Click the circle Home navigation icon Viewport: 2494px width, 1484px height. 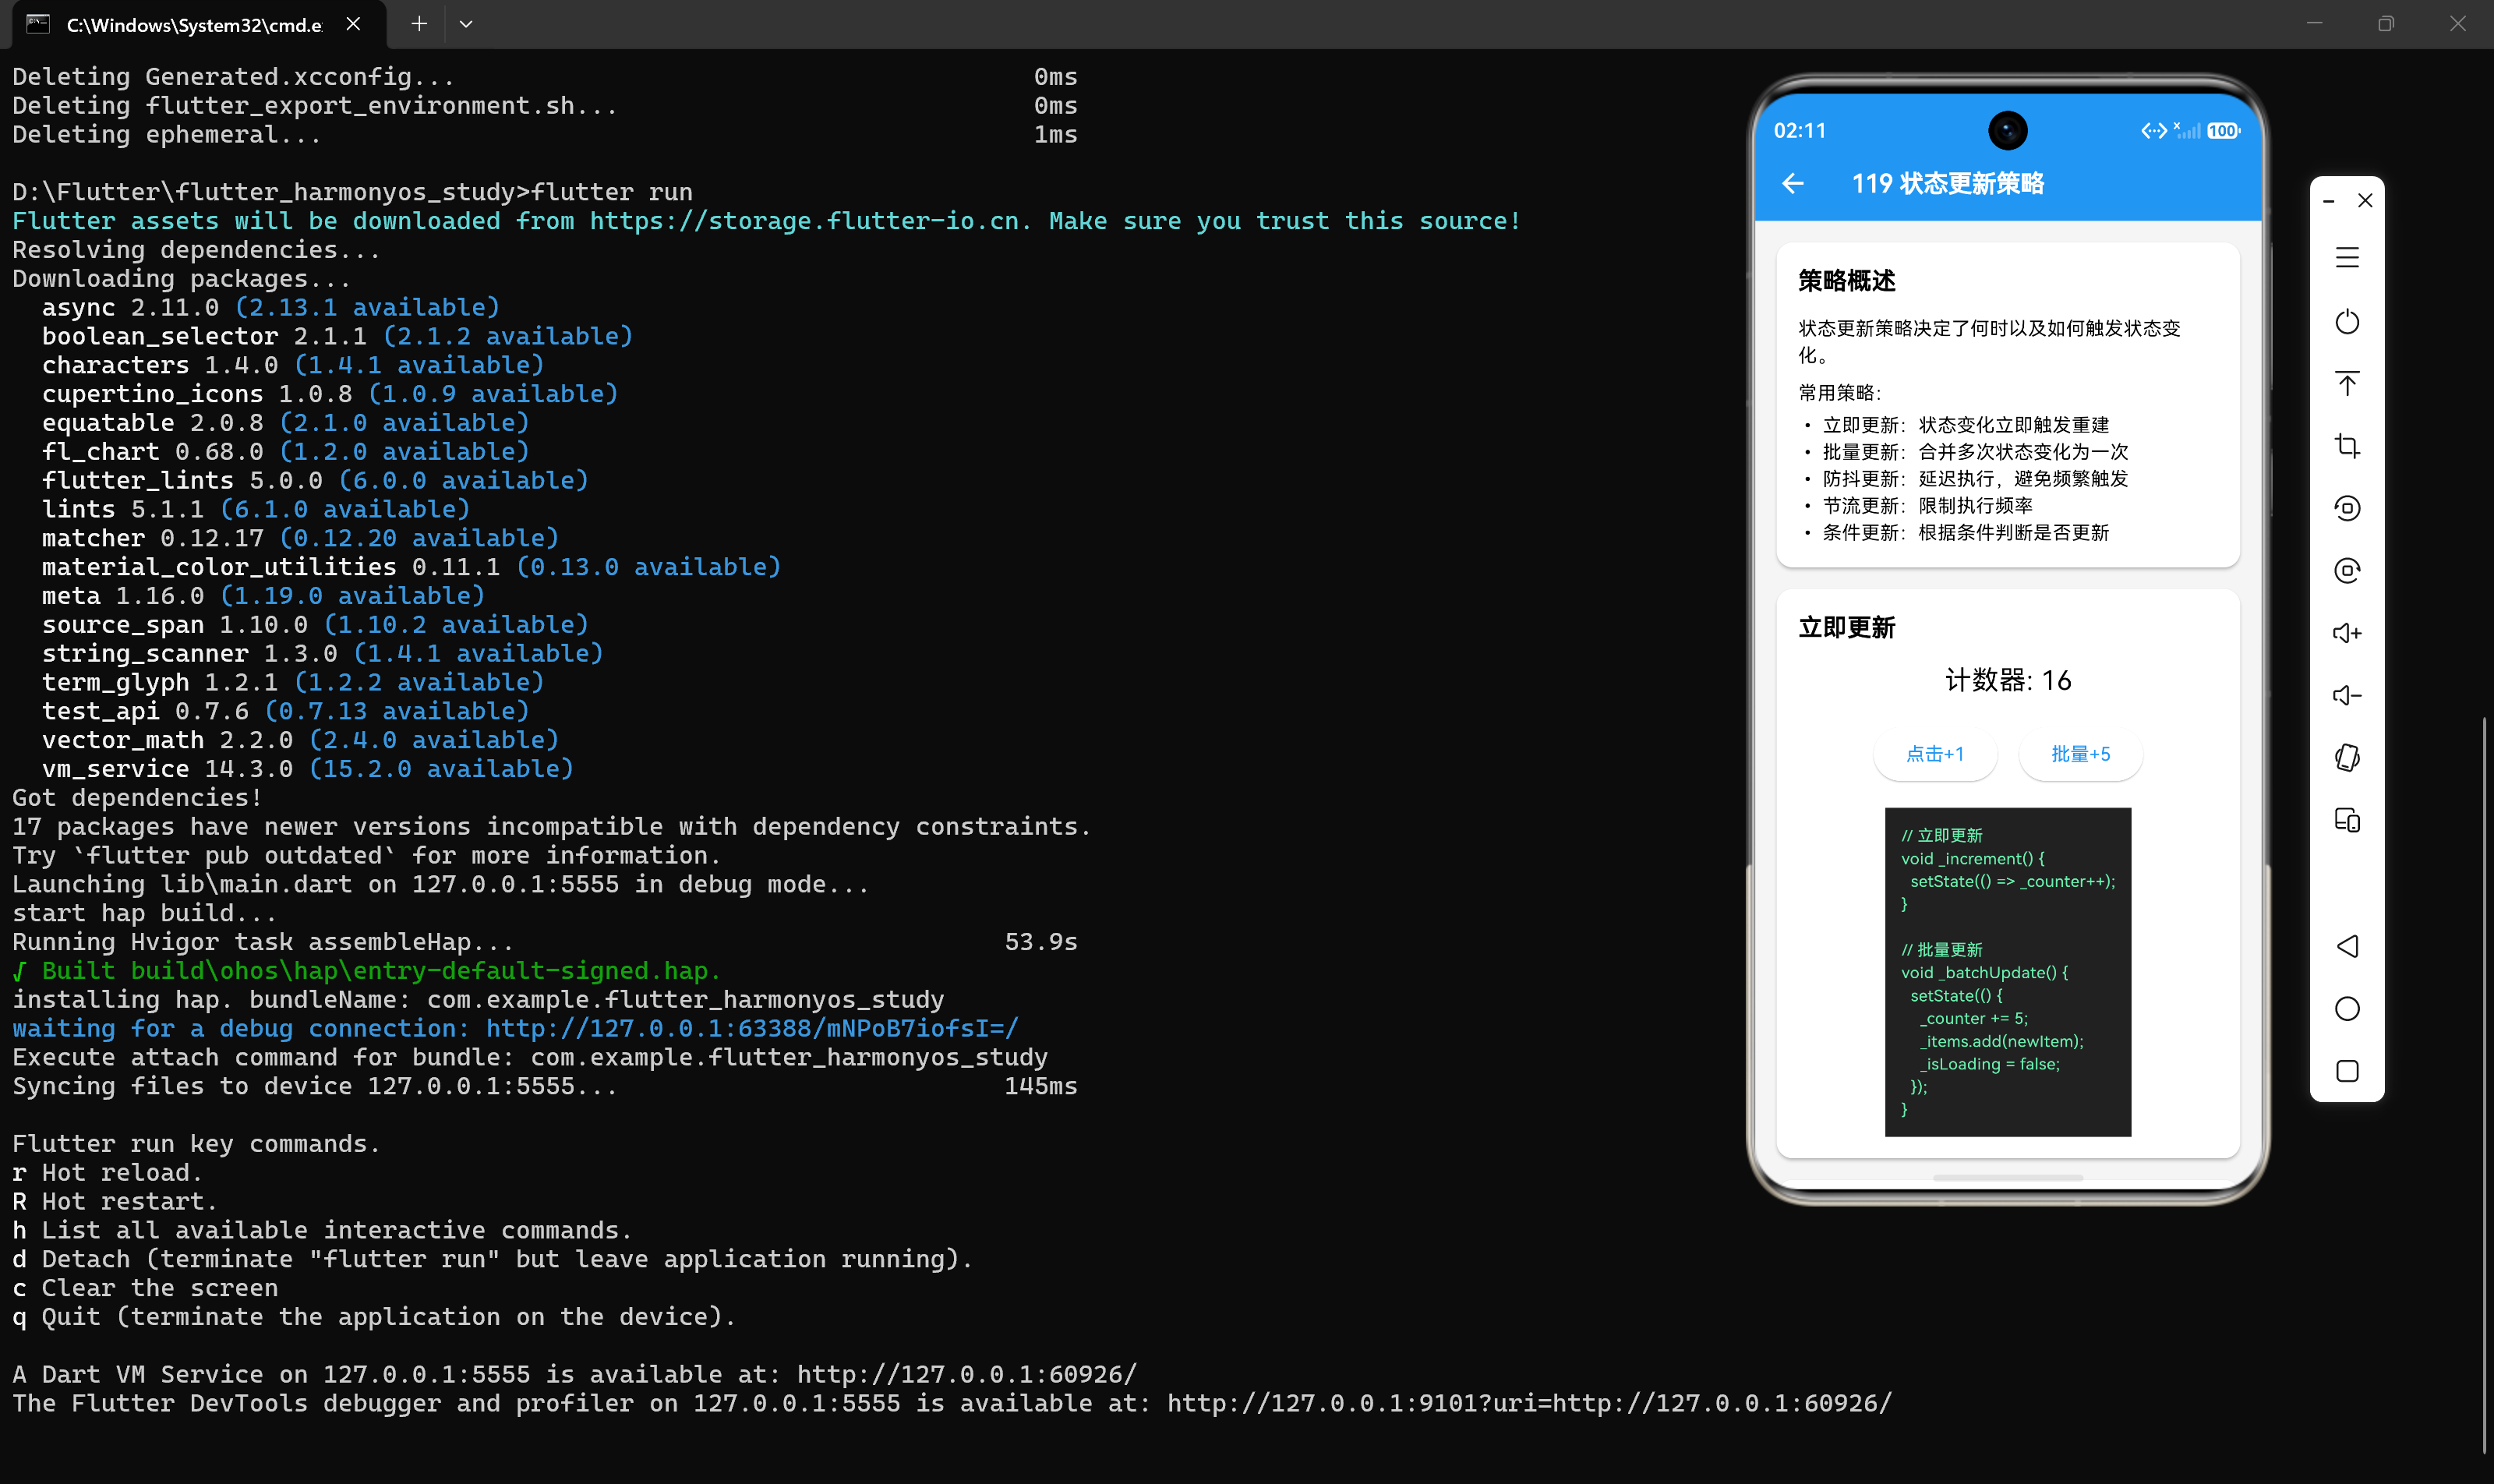point(2347,1008)
